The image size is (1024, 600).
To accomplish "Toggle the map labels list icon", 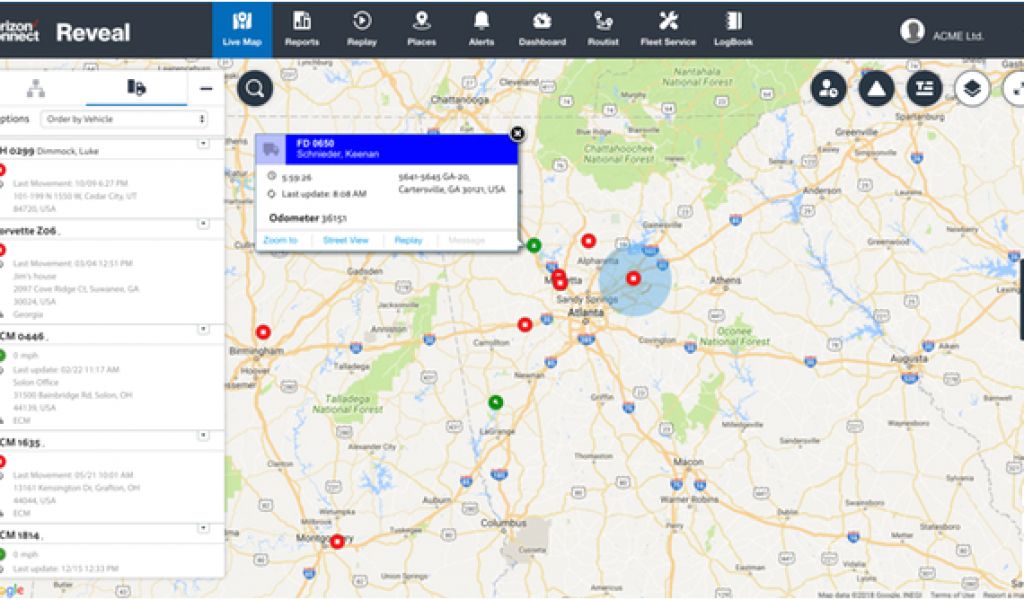I will (923, 89).
